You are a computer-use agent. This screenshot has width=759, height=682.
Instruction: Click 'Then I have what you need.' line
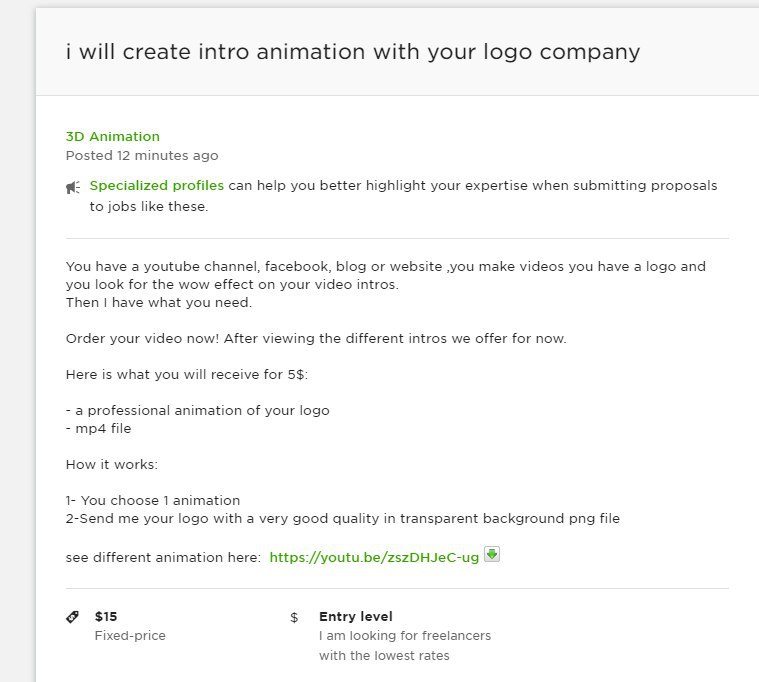click(159, 303)
